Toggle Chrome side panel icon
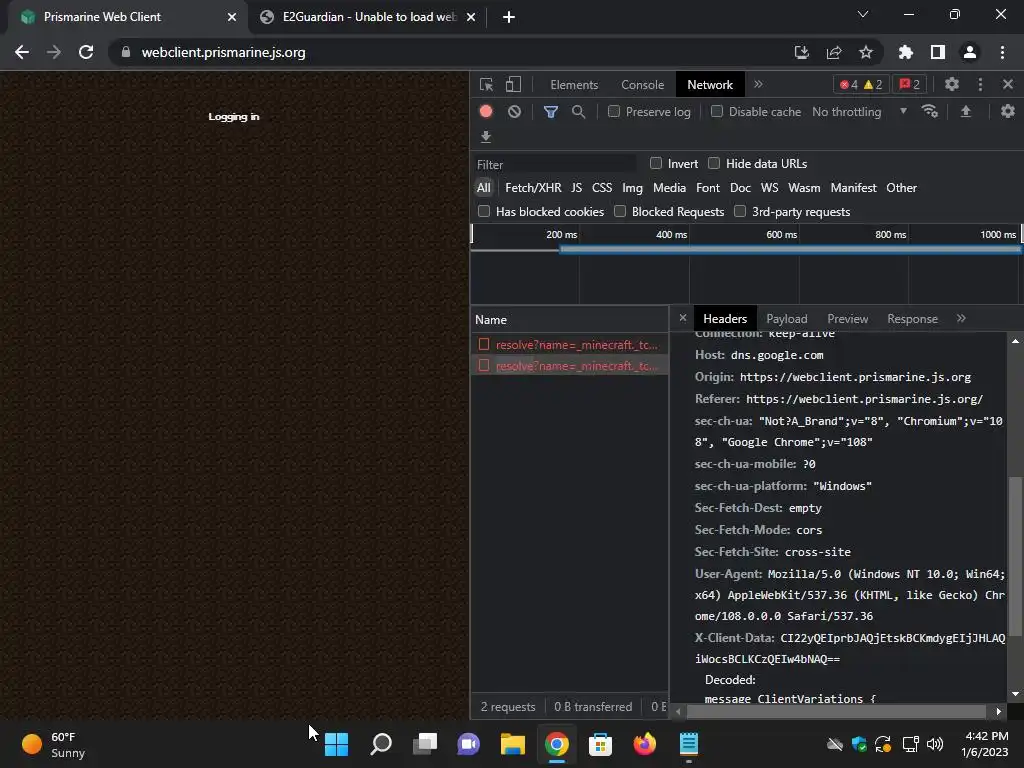This screenshot has width=1024, height=768. 938,52
